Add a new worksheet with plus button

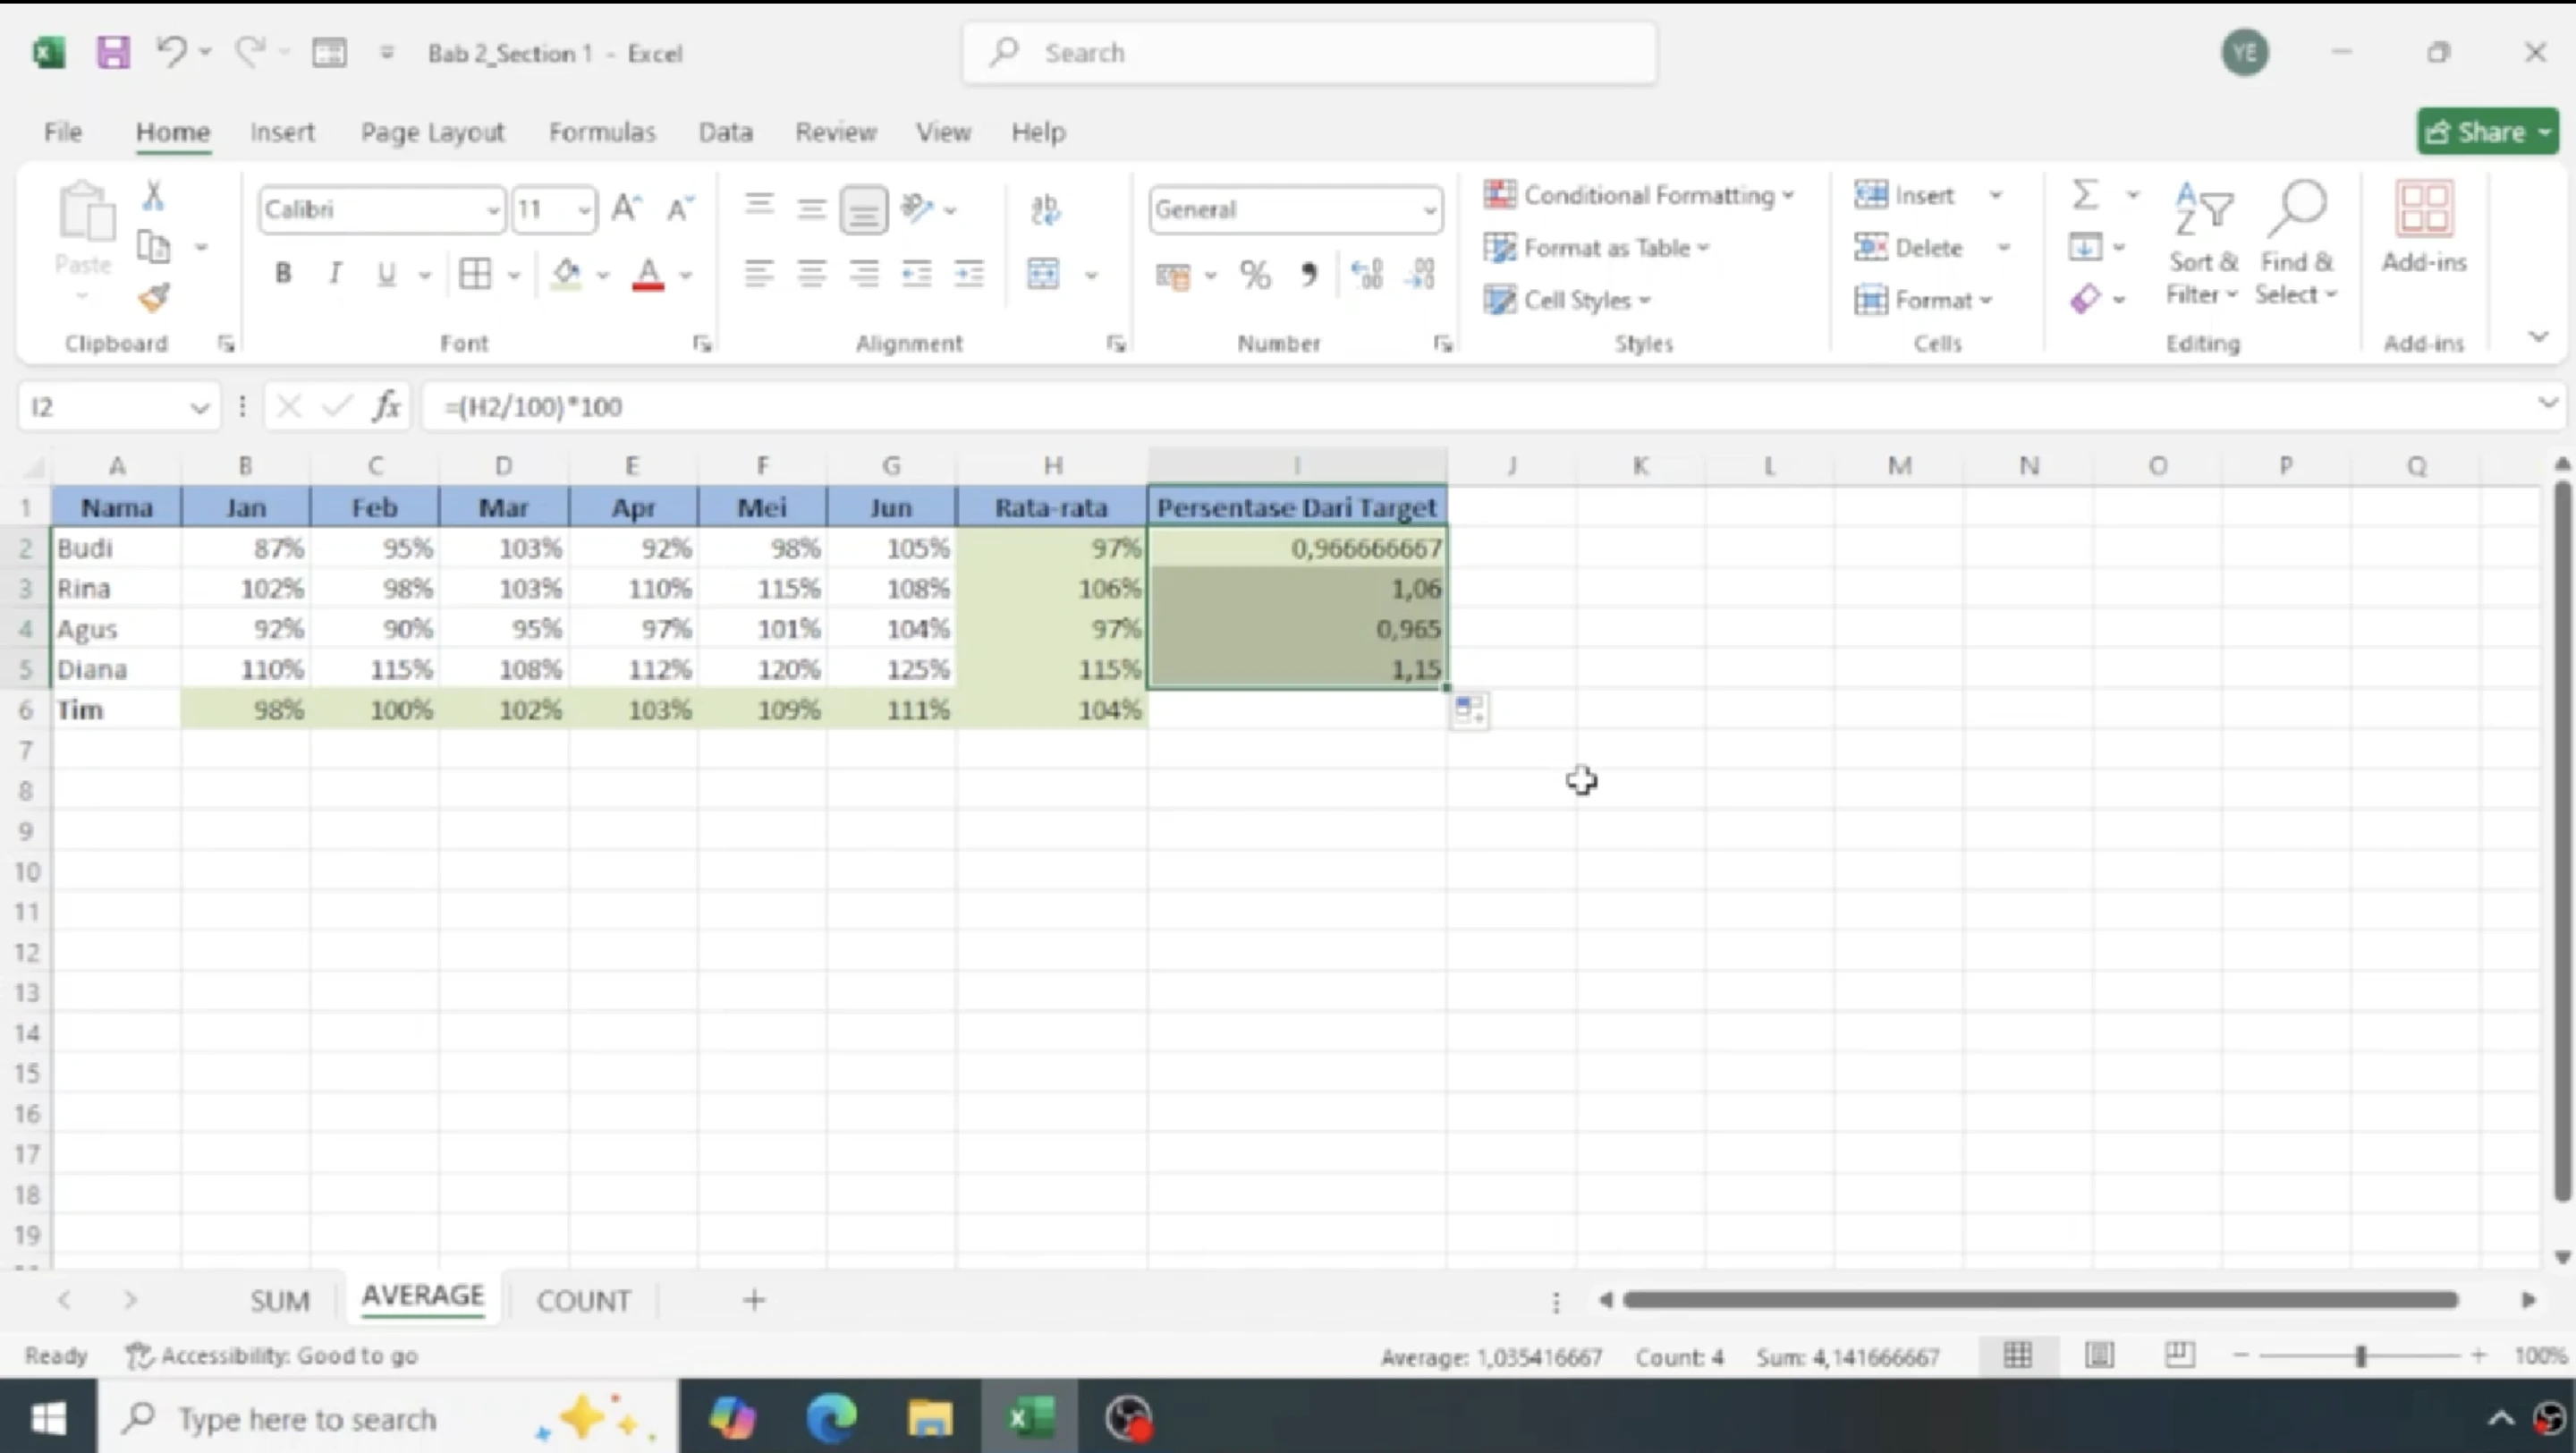pos(753,1299)
